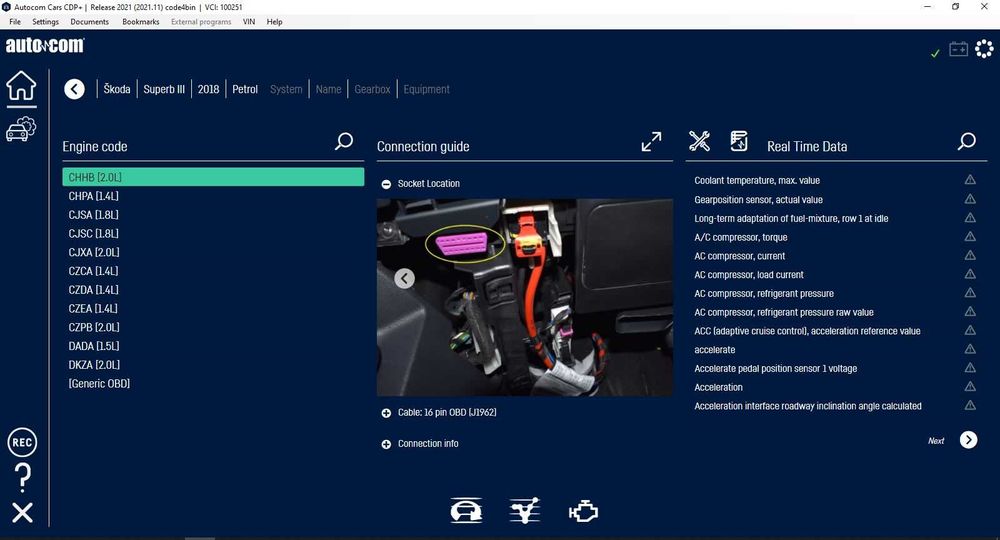Viewport: 1000px width, 540px height.
Task: Click warning triangle for A/C compressor, torque
Action: coord(970,237)
